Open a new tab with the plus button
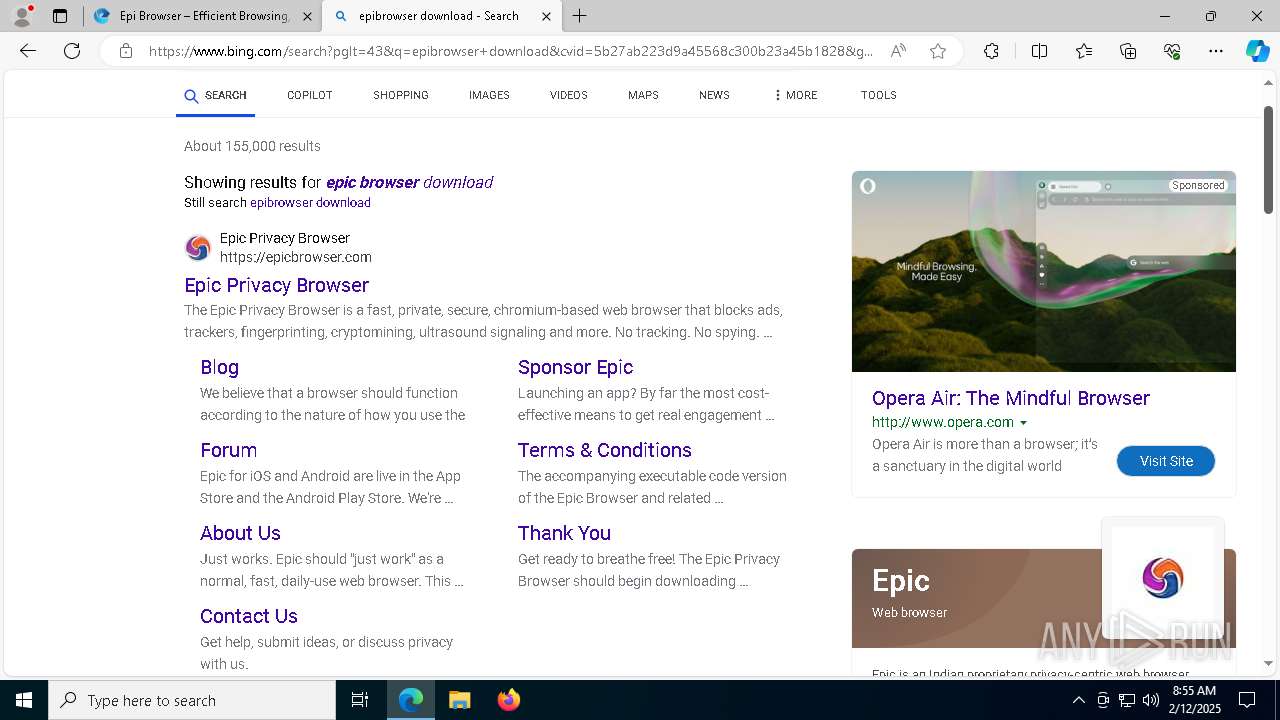 [x=580, y=16]
